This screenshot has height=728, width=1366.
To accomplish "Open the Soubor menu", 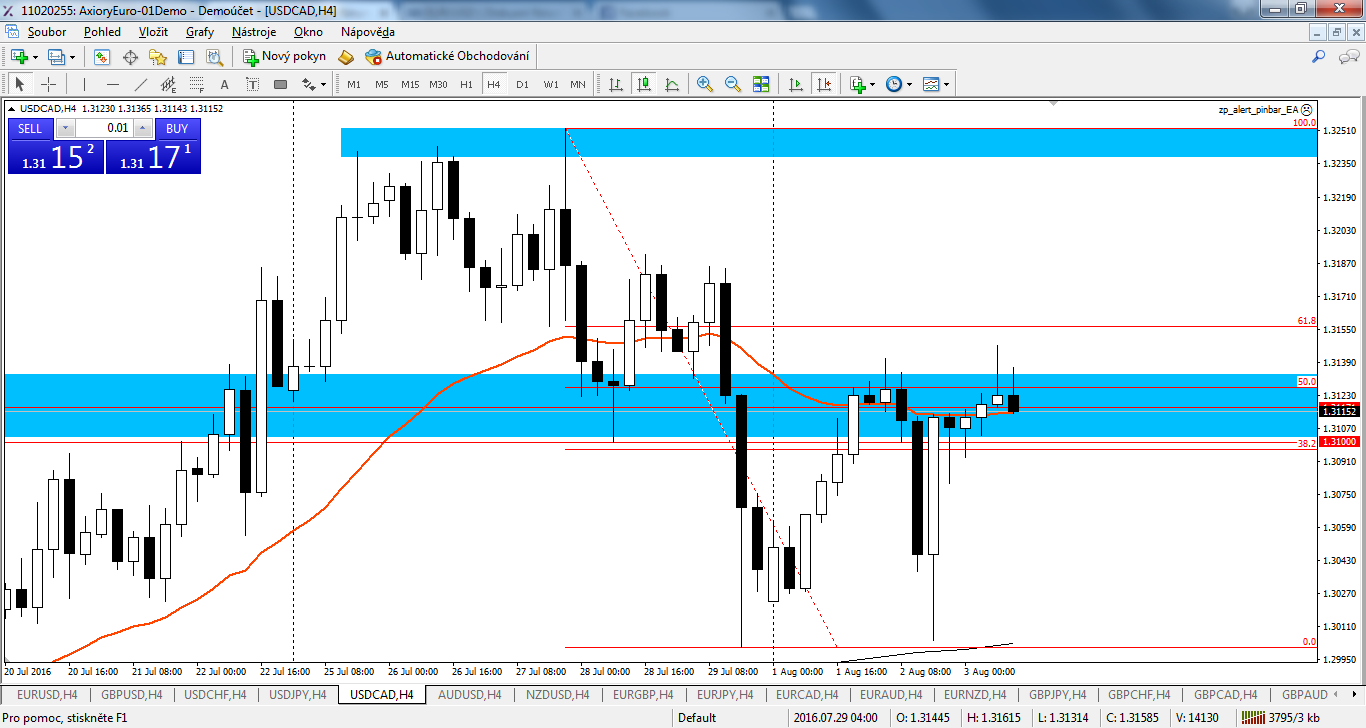I will [x=47, y=32].
